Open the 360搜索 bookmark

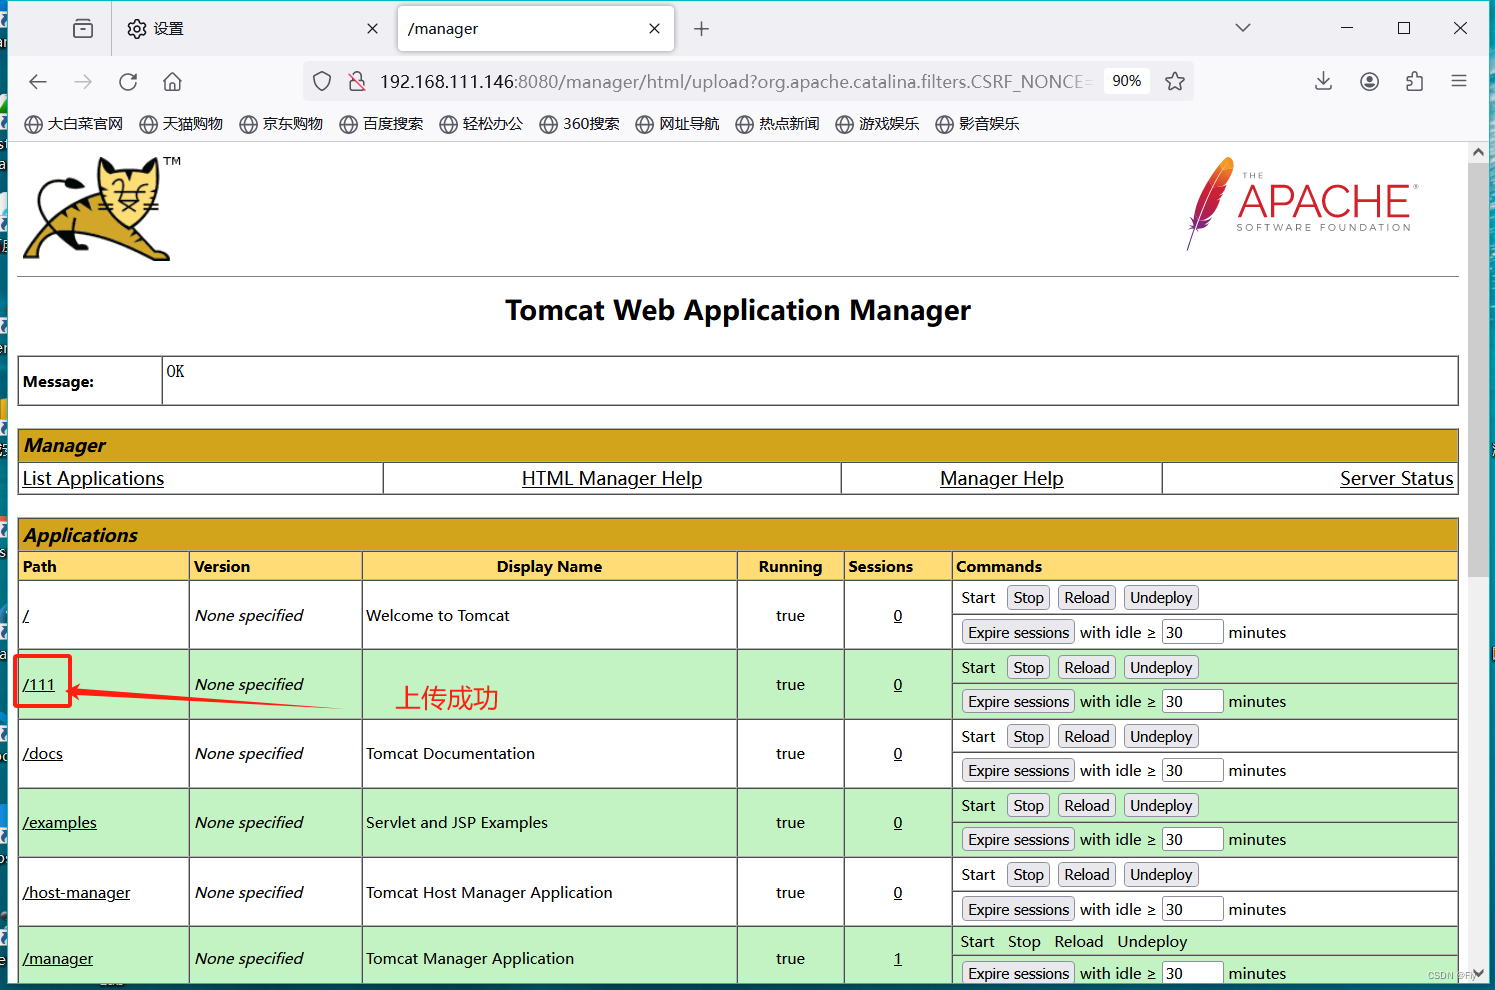(x=579, y=124)
